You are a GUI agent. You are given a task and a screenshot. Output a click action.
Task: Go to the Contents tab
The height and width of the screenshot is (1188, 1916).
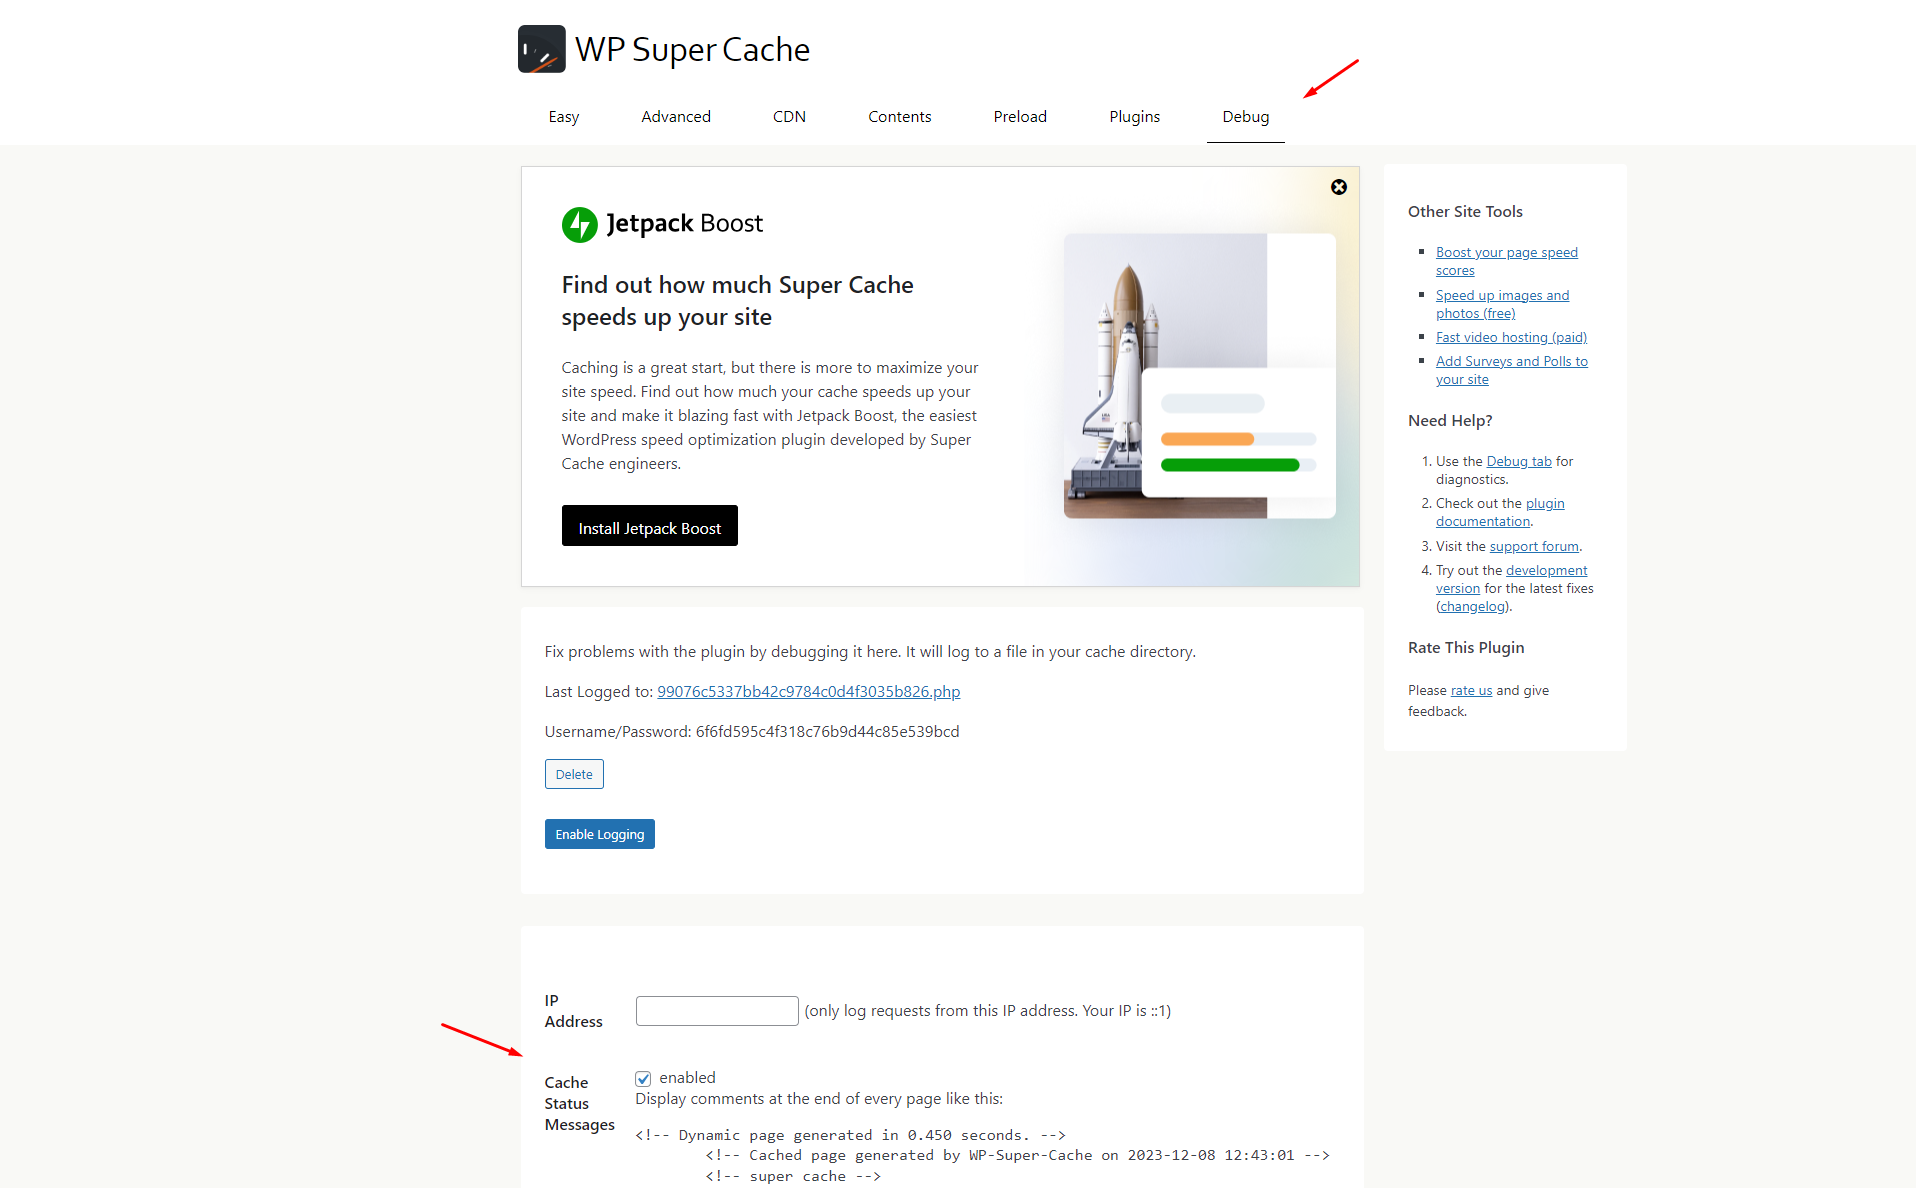[x=900, y=116]
